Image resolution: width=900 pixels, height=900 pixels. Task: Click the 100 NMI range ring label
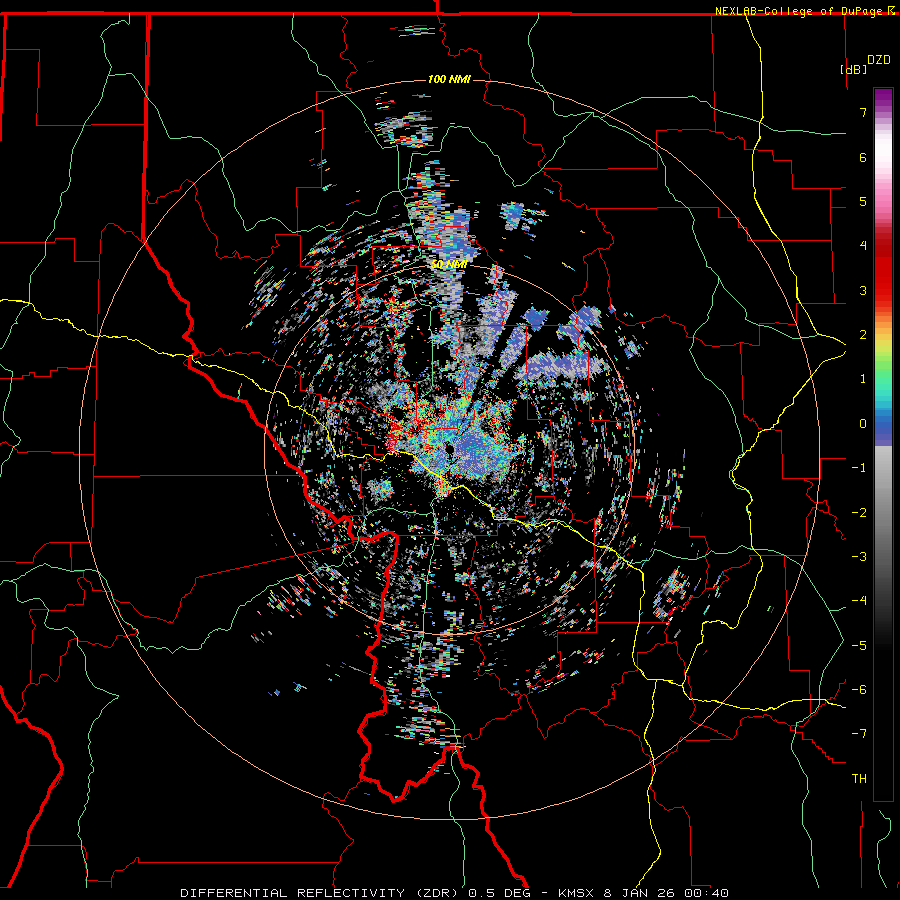pos(449,79)
